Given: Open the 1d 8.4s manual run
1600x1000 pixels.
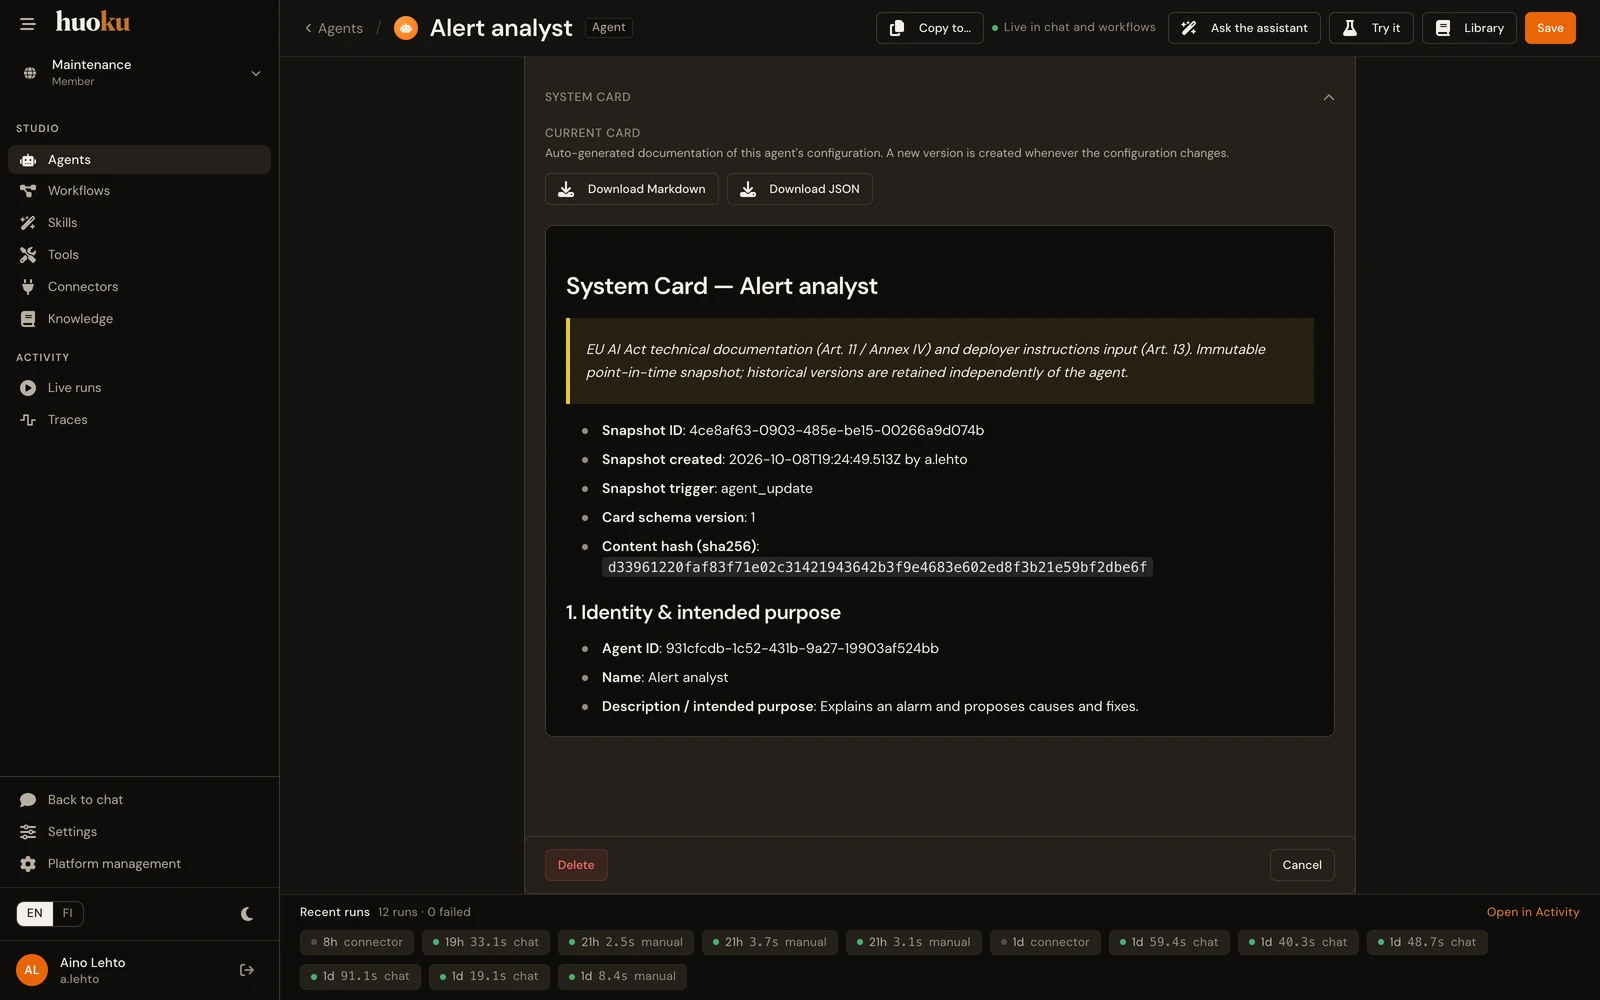Looking at the screenshot, I should [x=622, y=976].
